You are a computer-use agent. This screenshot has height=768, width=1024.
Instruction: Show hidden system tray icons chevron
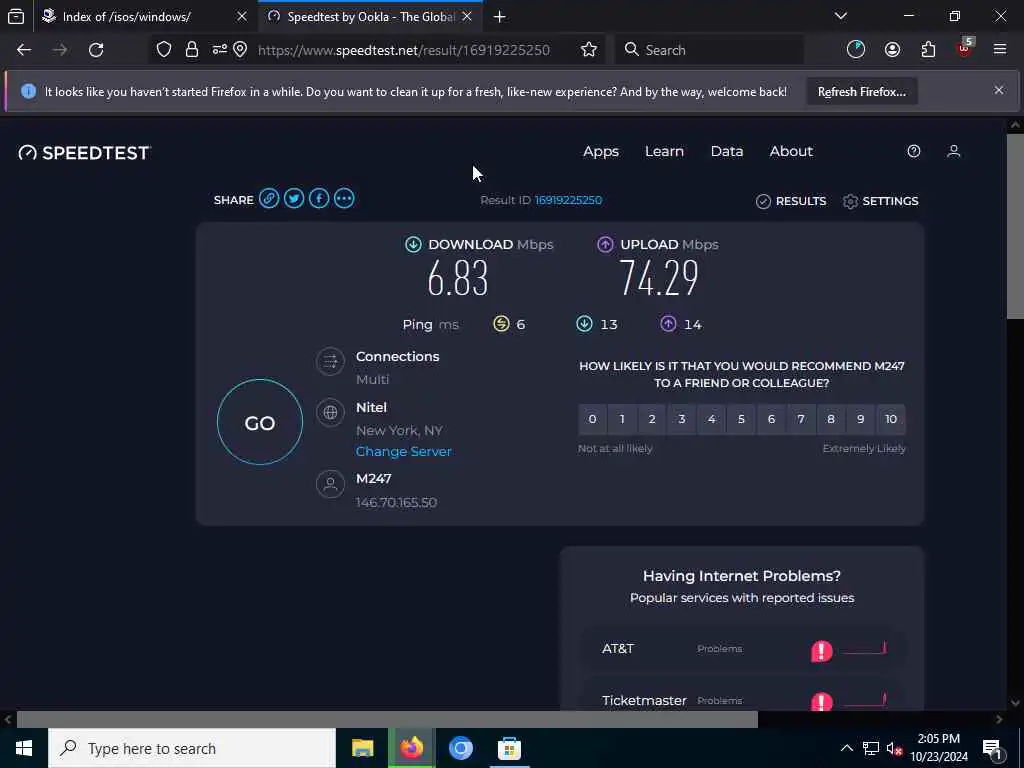846,748
